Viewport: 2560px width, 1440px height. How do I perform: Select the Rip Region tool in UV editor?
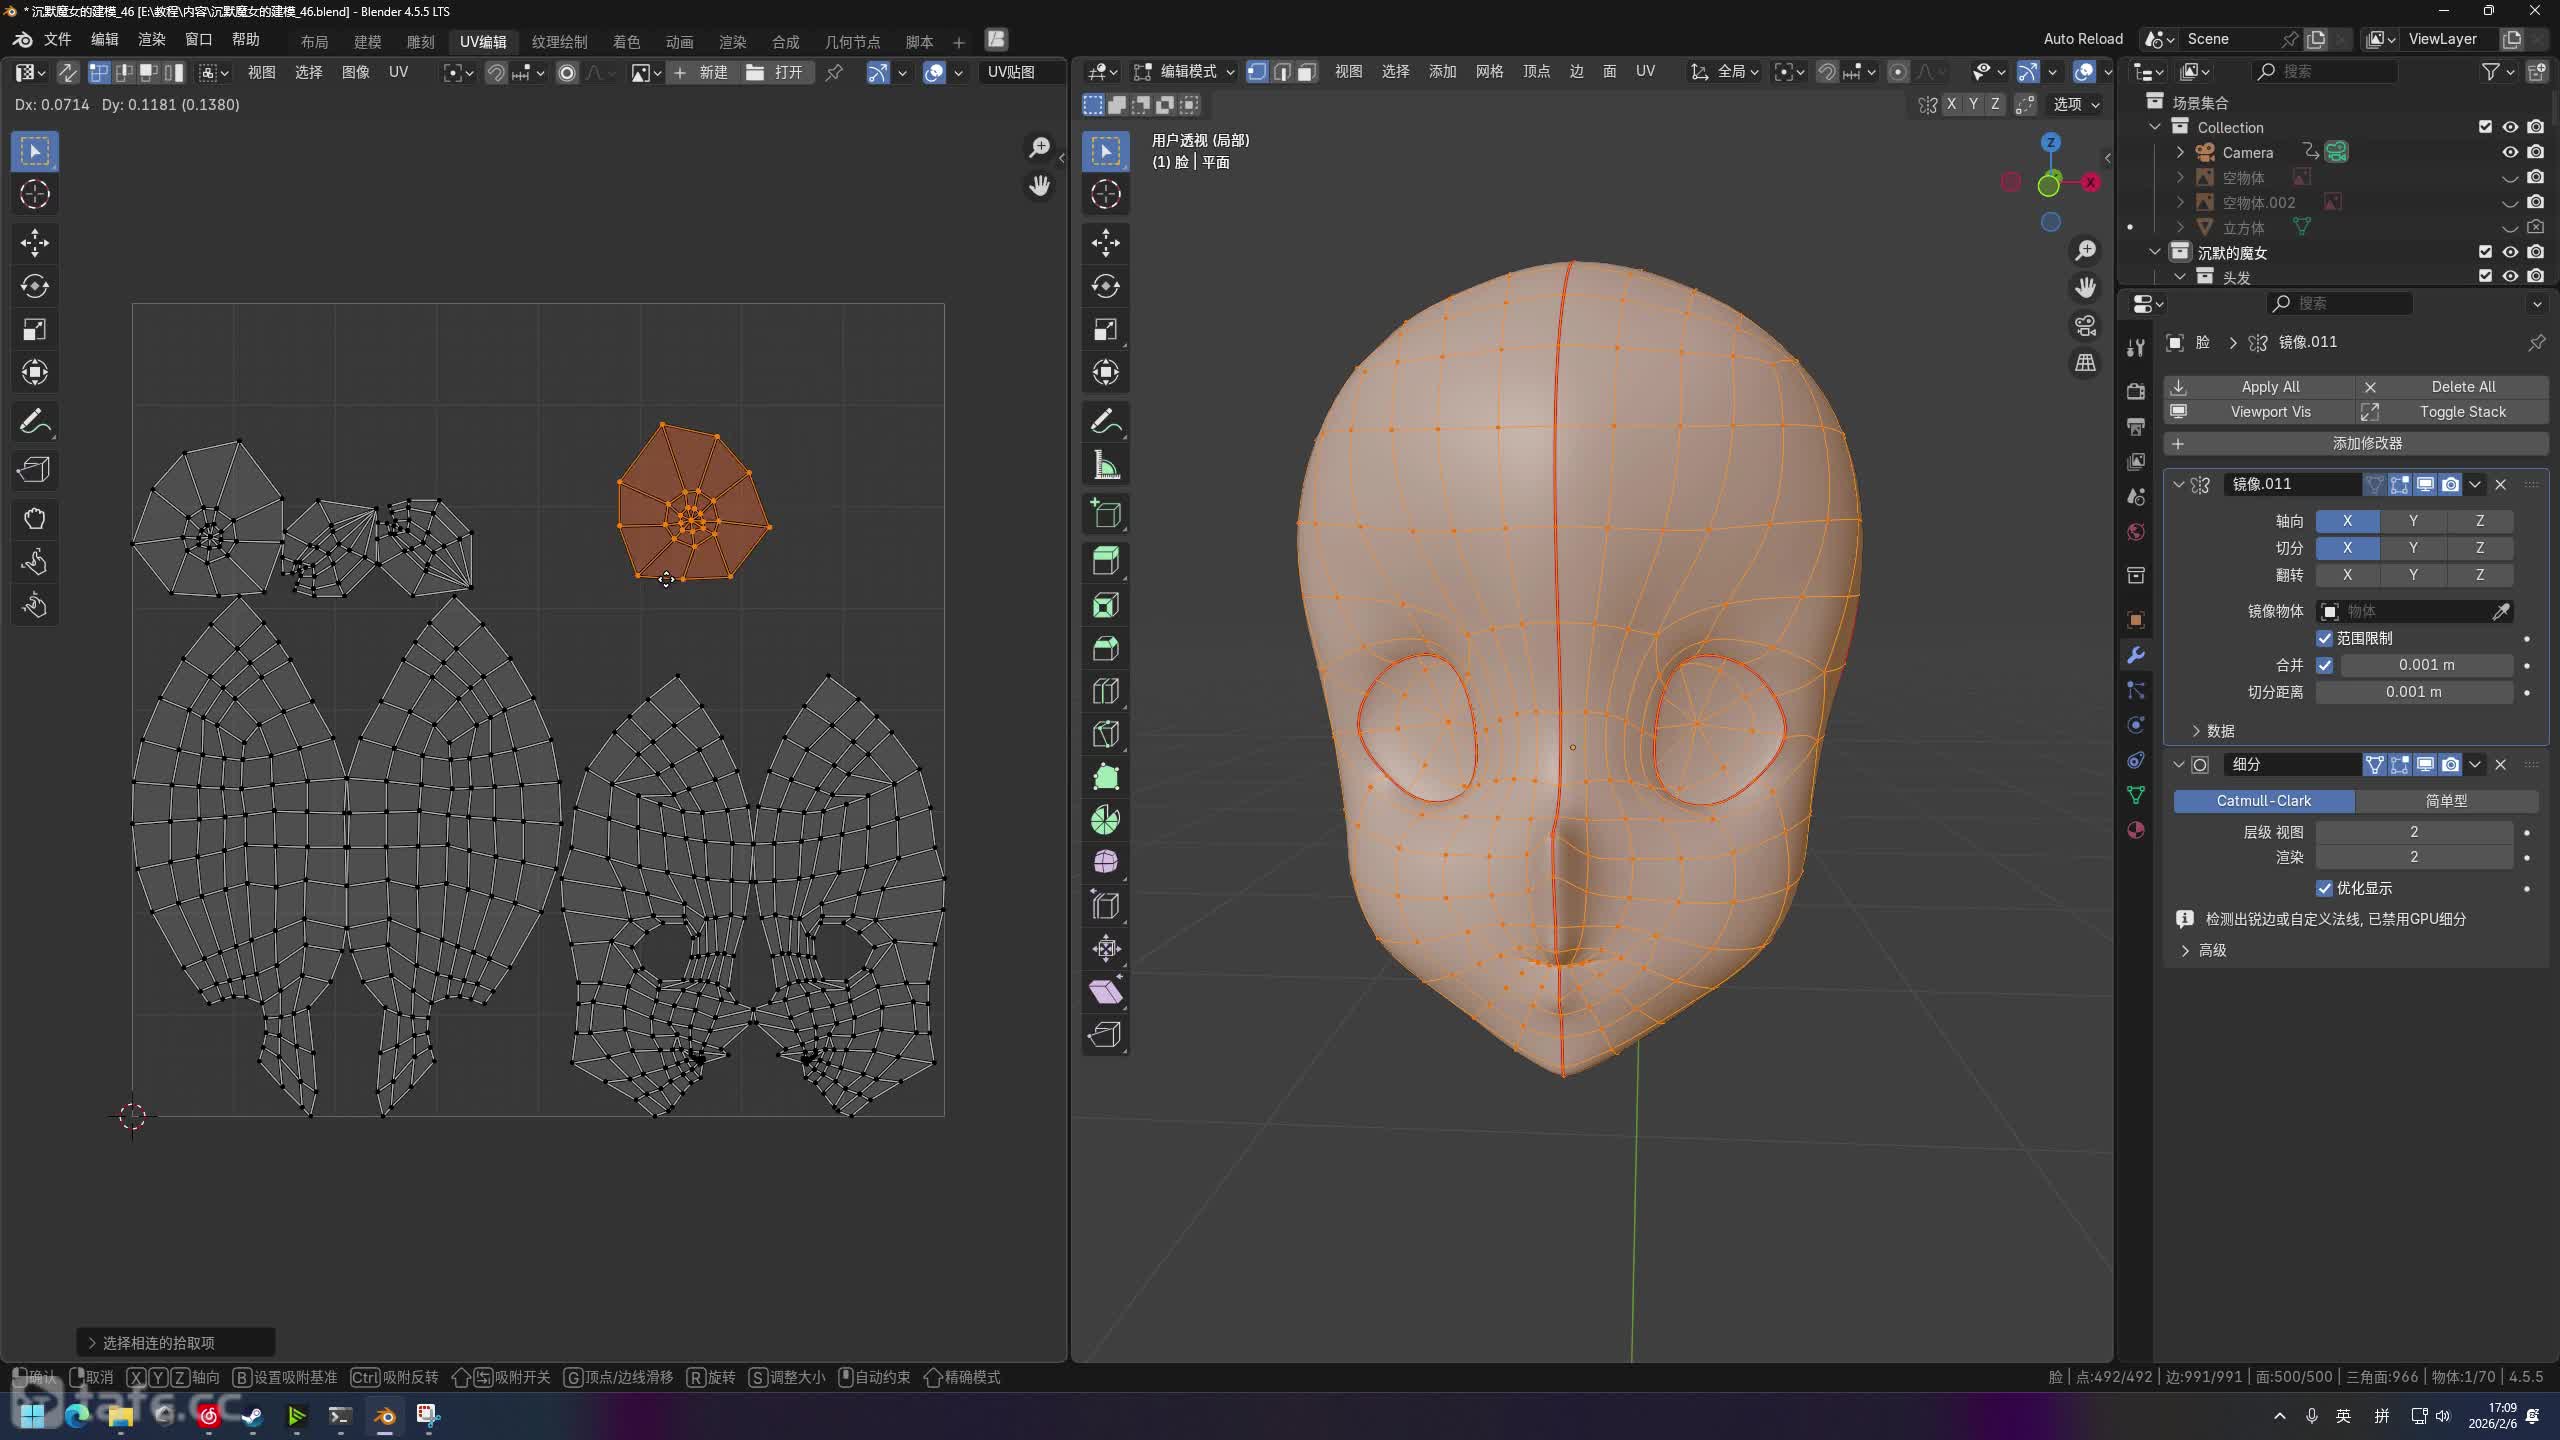click(34, 469)
